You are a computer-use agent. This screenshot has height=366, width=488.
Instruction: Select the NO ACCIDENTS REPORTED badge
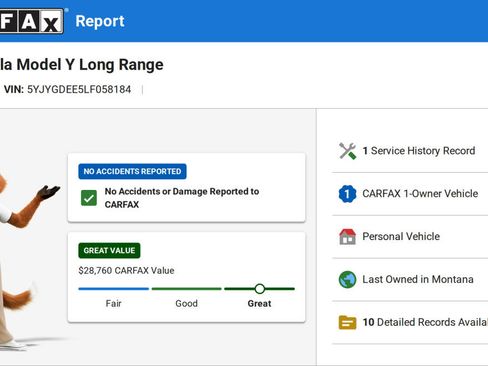point(132,171)
